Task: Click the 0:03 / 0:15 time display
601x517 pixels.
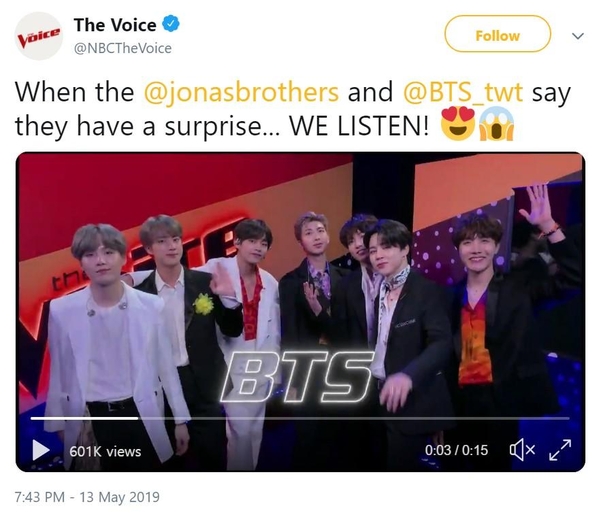Action: (x=456, y=450)
